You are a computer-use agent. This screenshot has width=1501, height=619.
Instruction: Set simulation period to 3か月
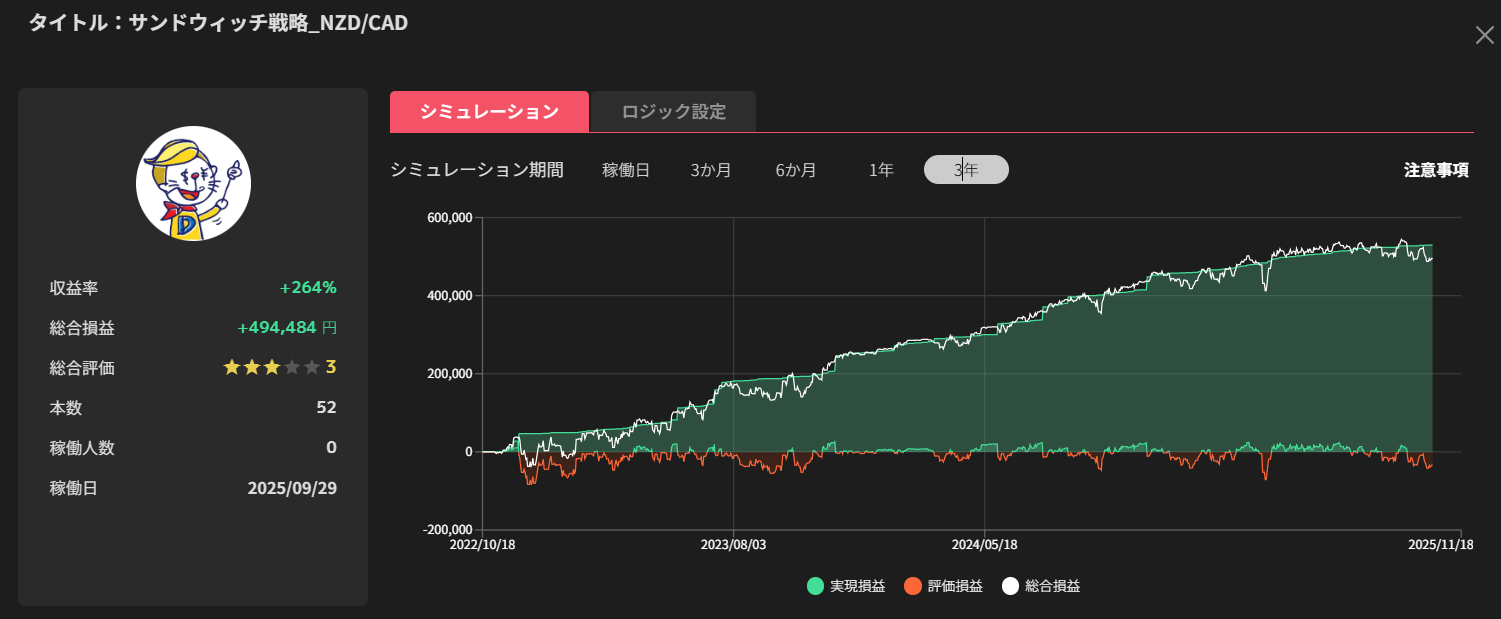pos(711,170)
